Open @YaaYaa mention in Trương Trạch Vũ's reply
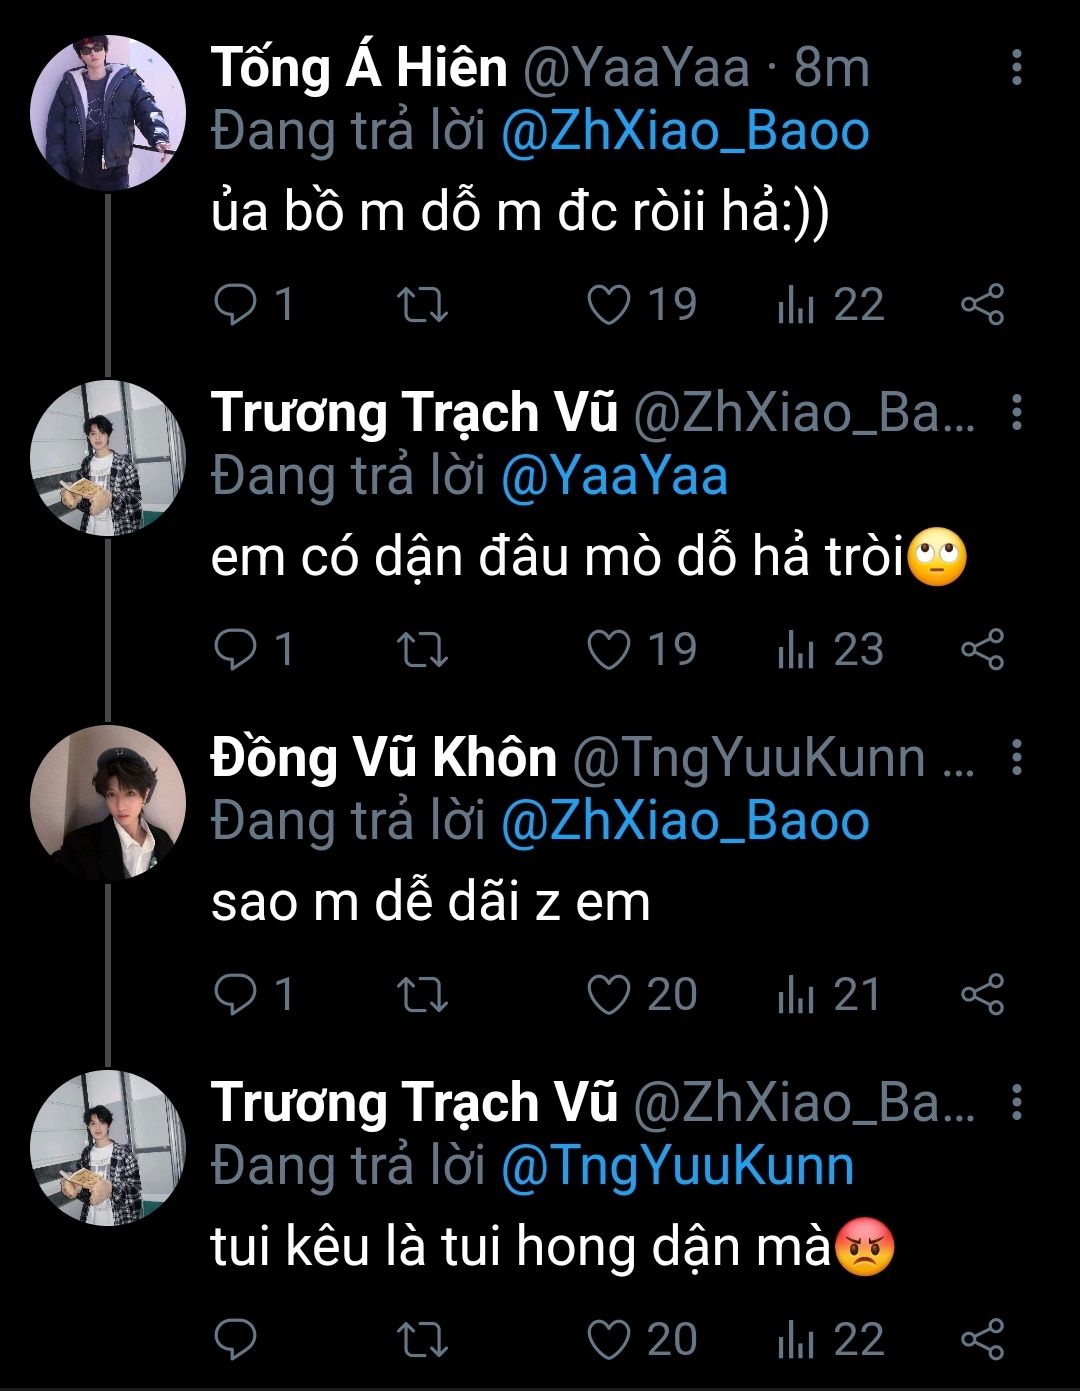The image size is (1080, 1391). (613, 476)
